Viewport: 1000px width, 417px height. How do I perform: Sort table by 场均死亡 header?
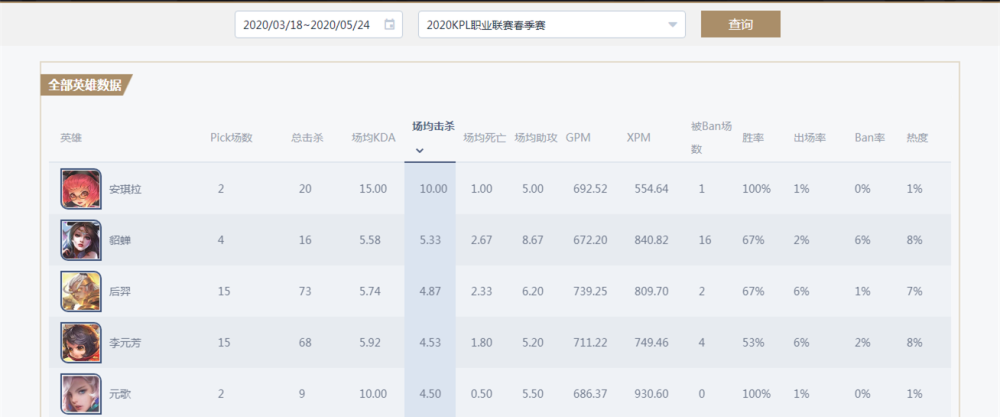coord(484,138)
